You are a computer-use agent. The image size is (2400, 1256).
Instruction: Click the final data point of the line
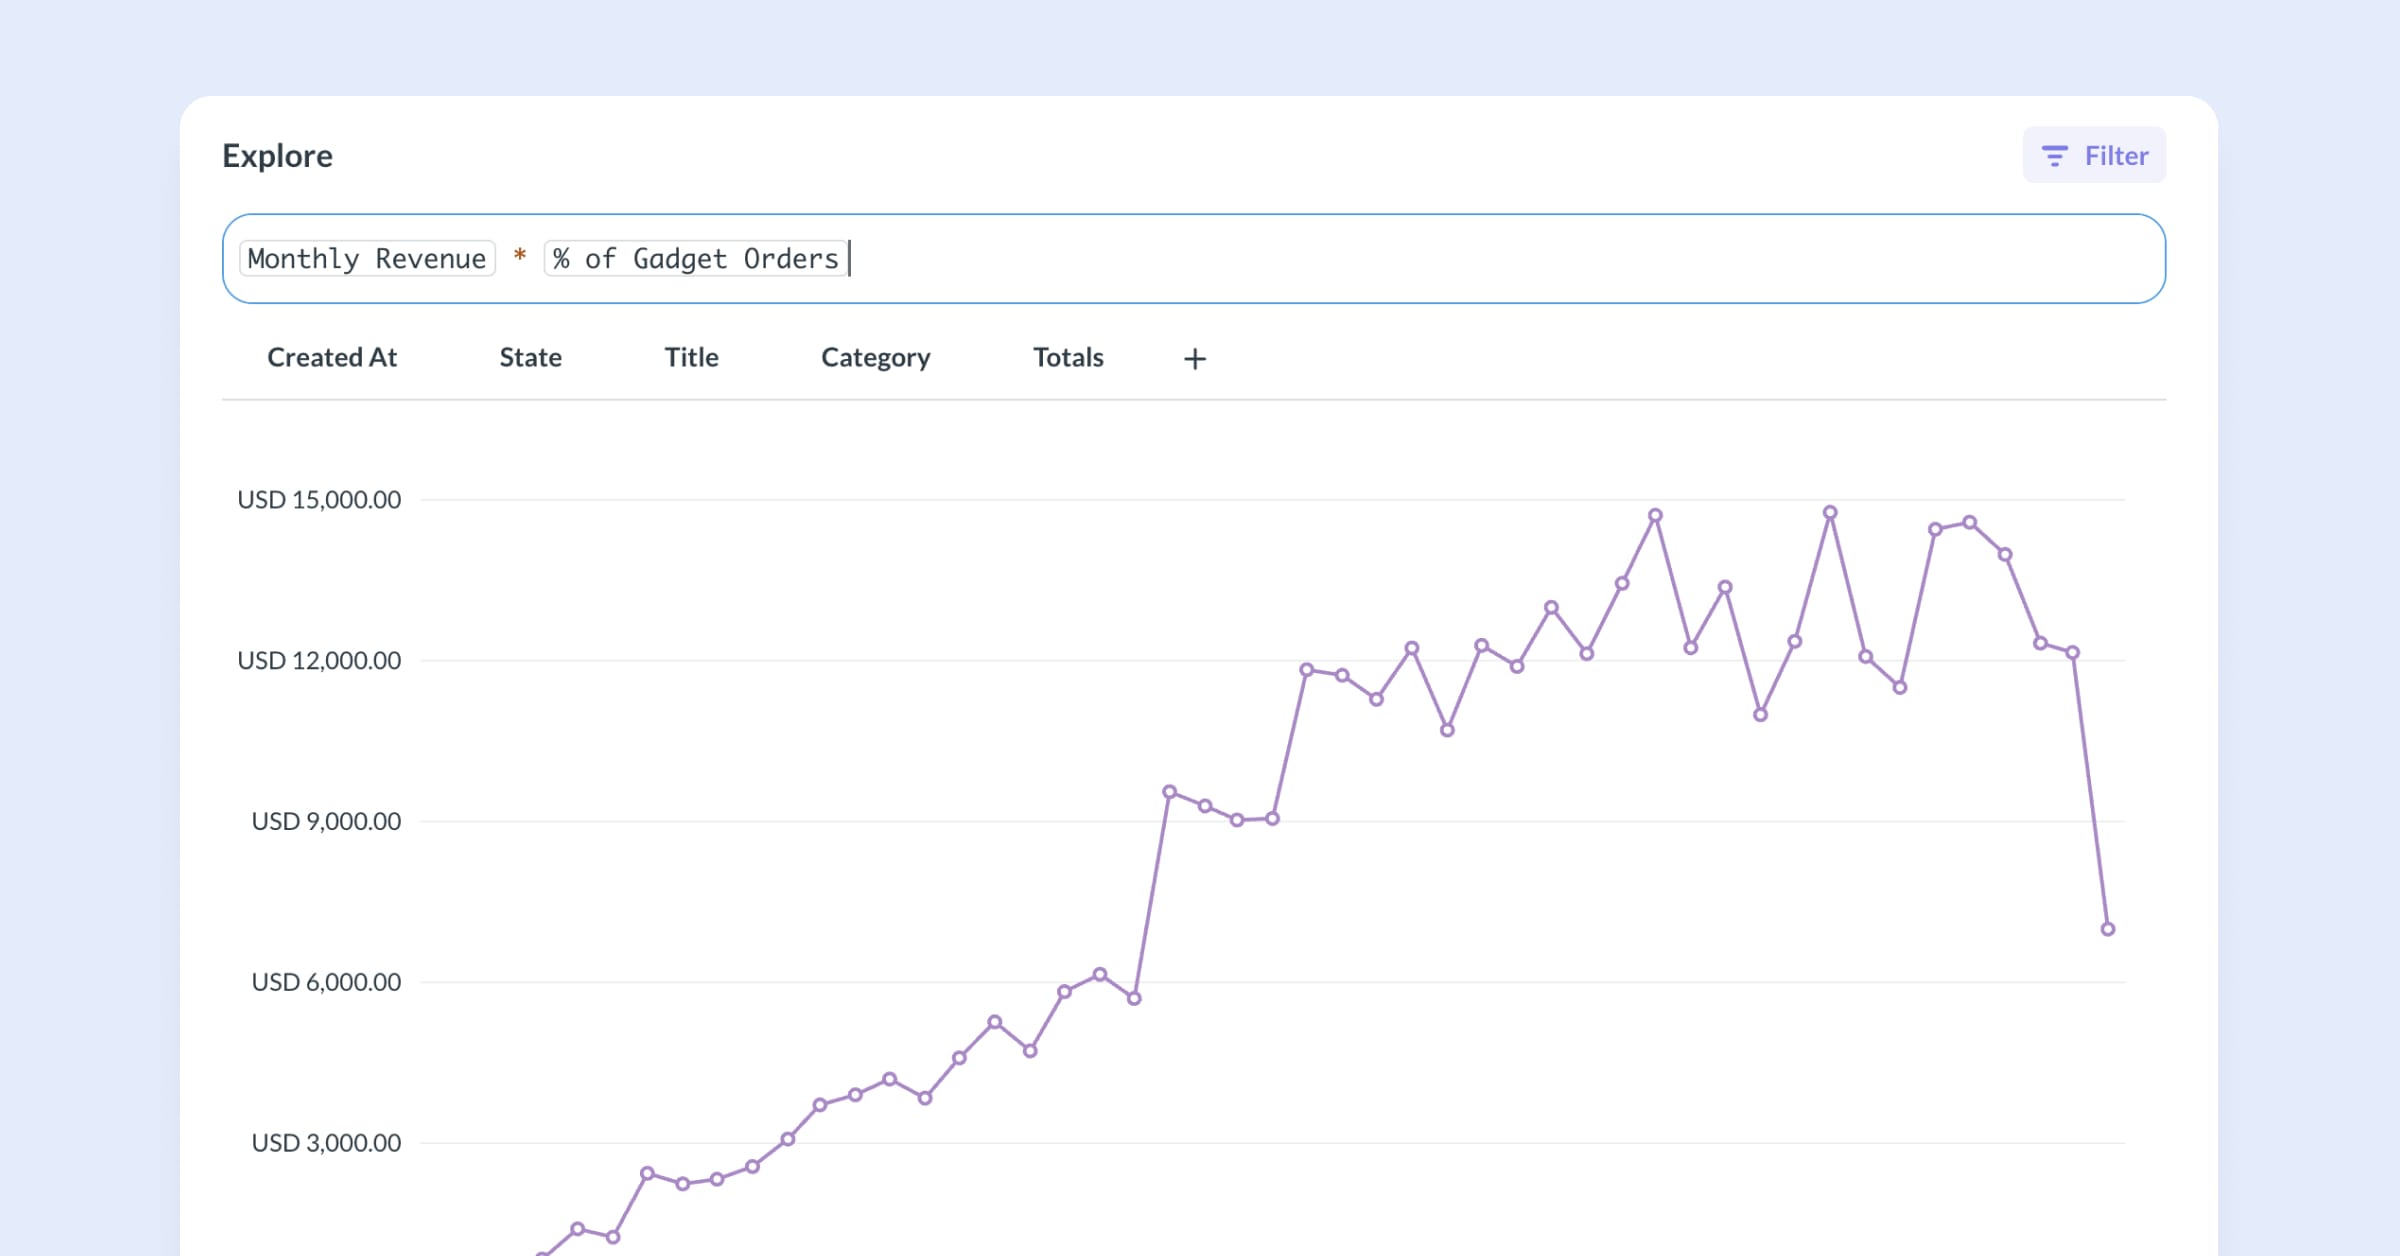tap(2107, 929)
